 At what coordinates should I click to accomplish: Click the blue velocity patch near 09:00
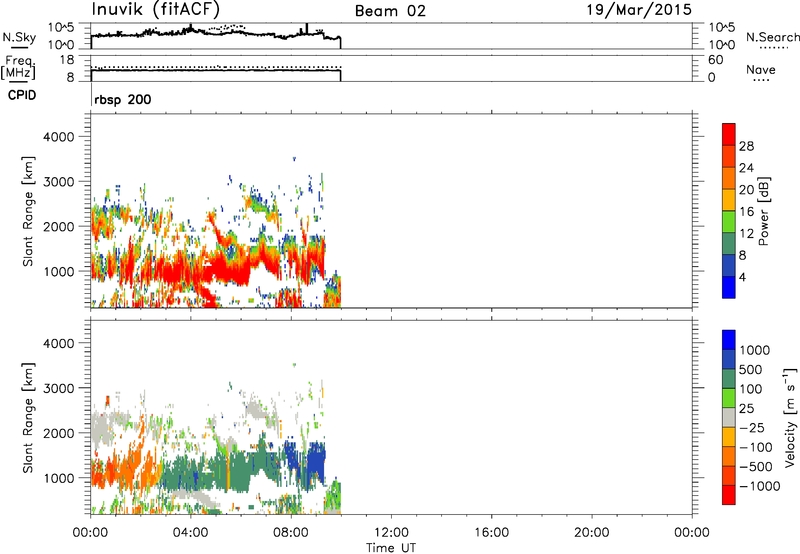(317, 462)
